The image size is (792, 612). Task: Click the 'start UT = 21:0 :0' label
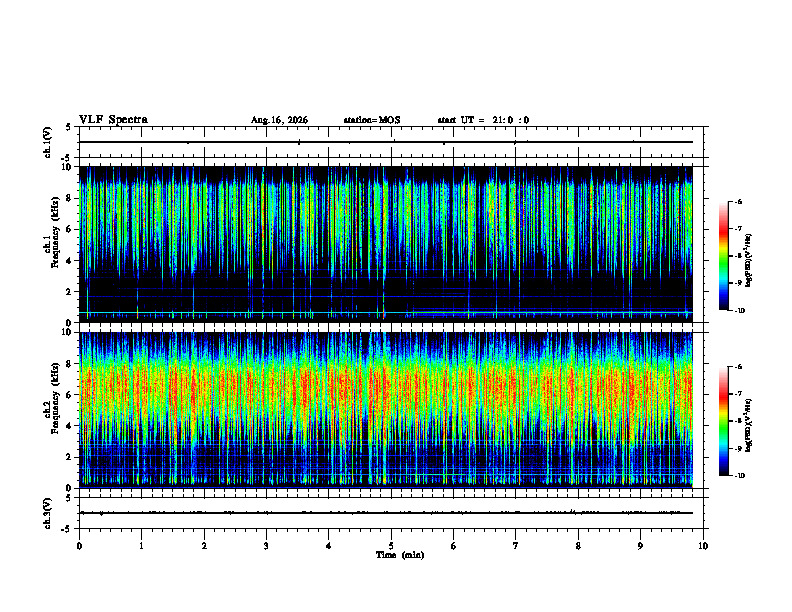pos(483,120)
